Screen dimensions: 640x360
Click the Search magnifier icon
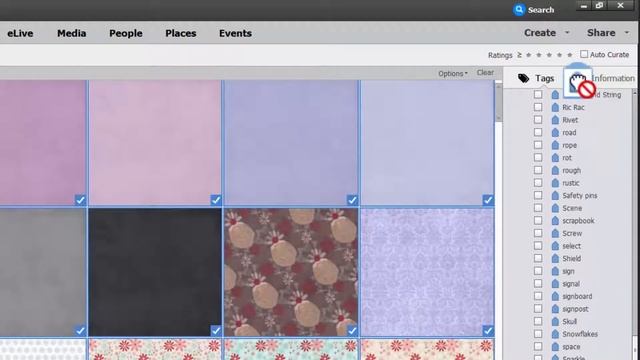tap(519, 9)
